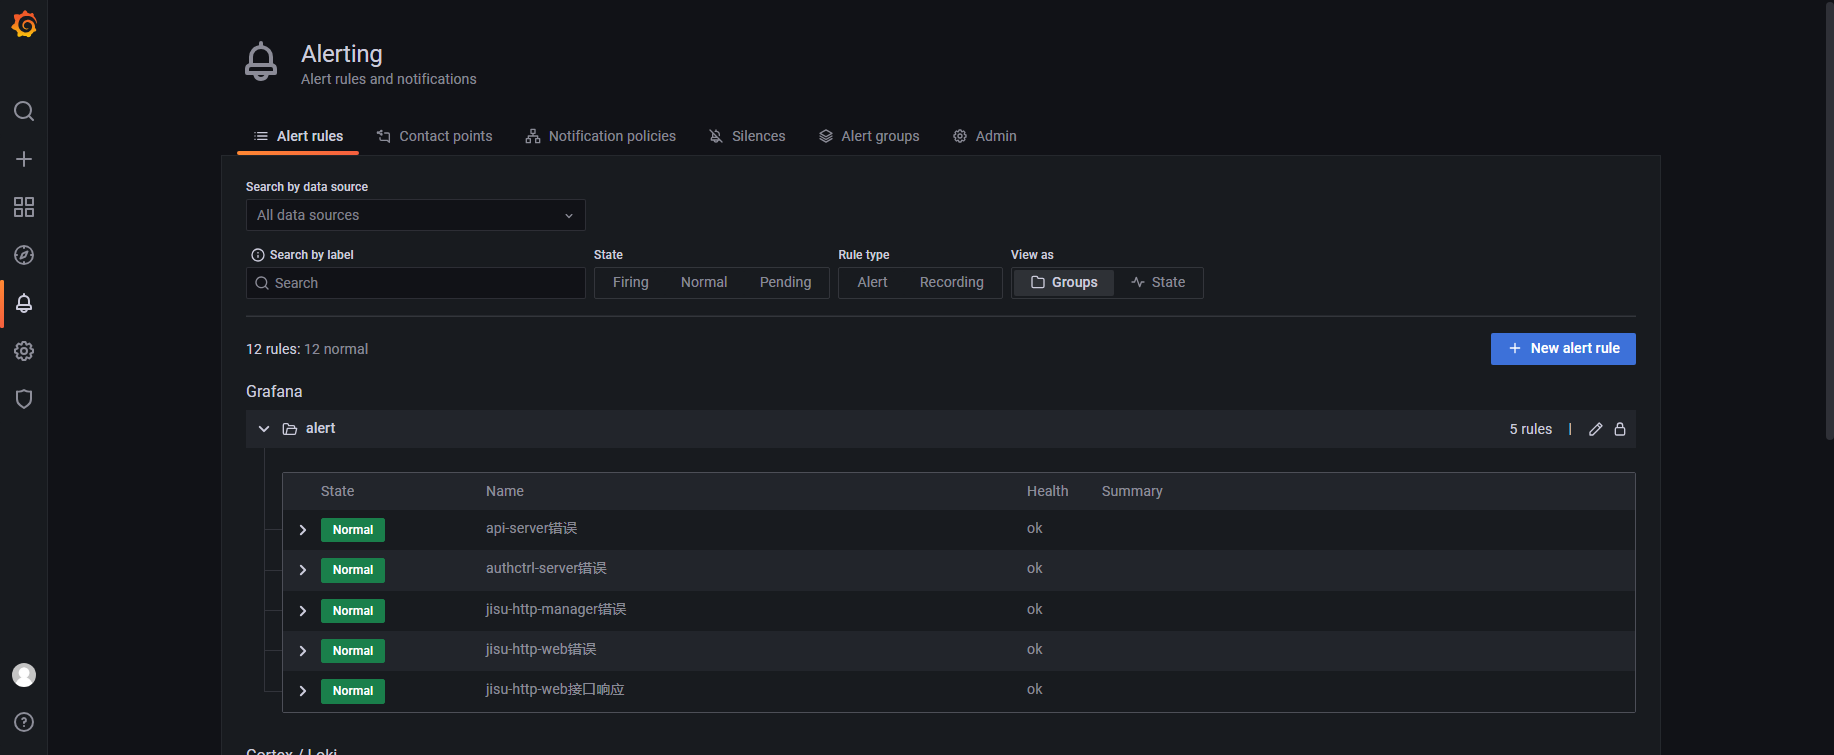Switch to the Contact points tab
1834x755 pixels.
[x=434, y=136]
